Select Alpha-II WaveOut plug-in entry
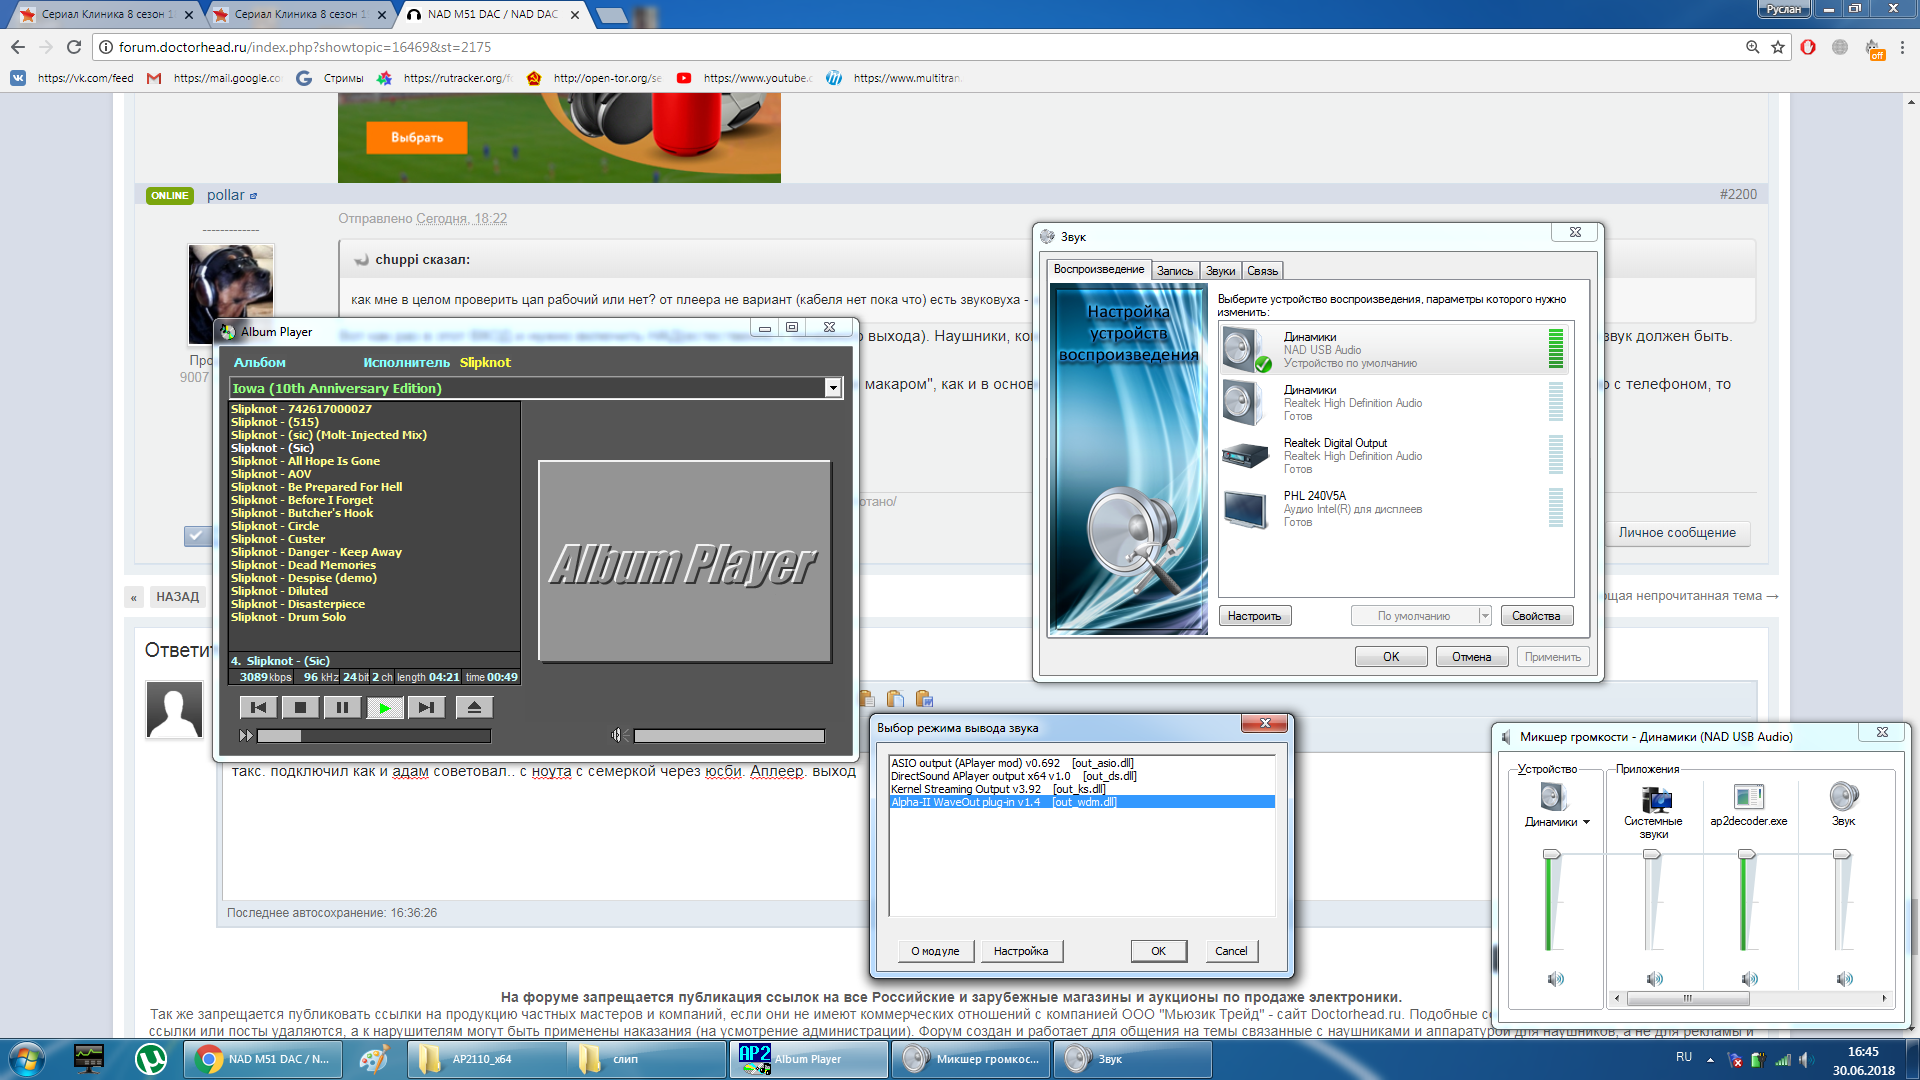This screenshot has width=1920, height=1080. point(1081,802)
